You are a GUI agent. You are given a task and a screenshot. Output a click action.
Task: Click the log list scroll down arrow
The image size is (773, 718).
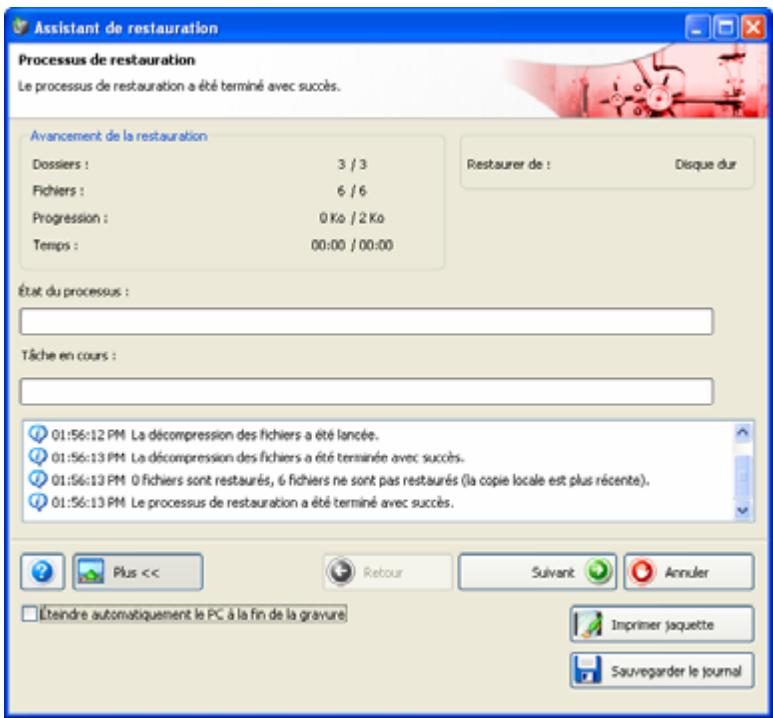[742, 510]
